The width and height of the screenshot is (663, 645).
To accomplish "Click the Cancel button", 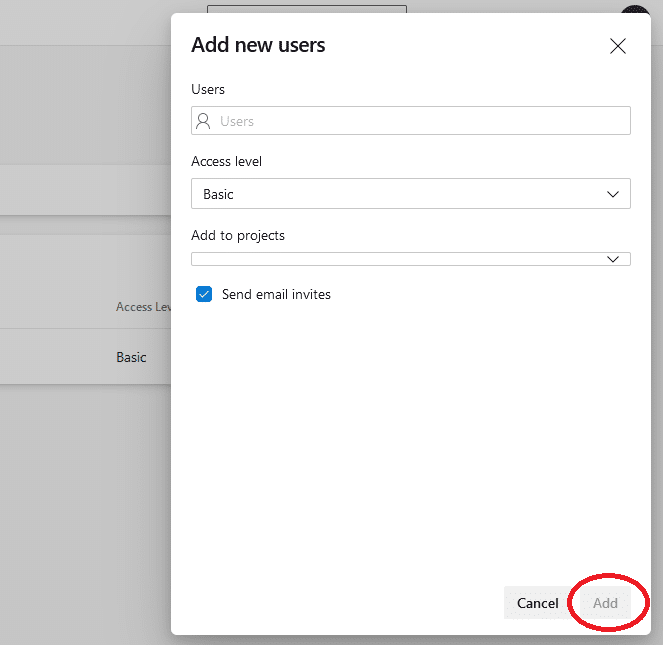I will coord(537,603).
